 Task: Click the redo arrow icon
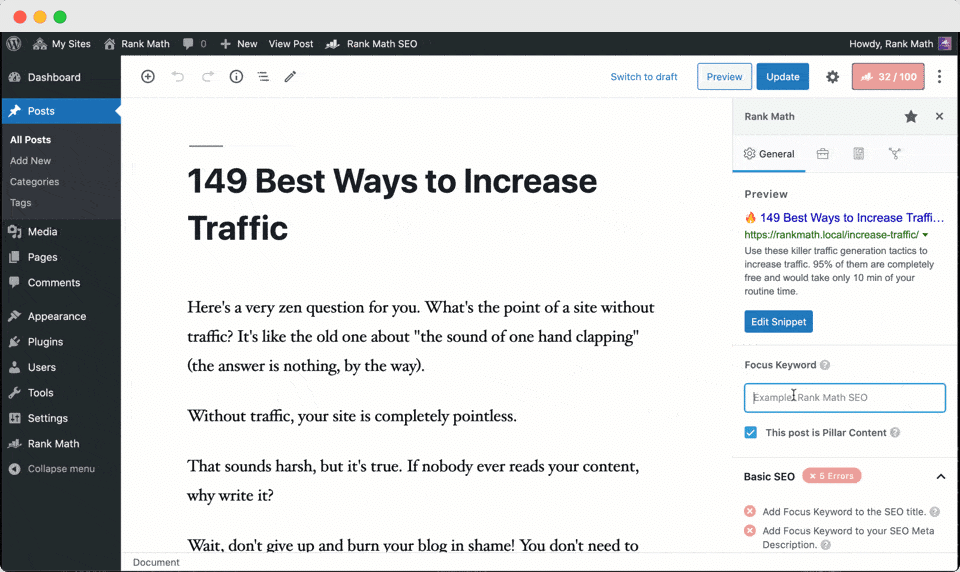[x=208, y=77]
